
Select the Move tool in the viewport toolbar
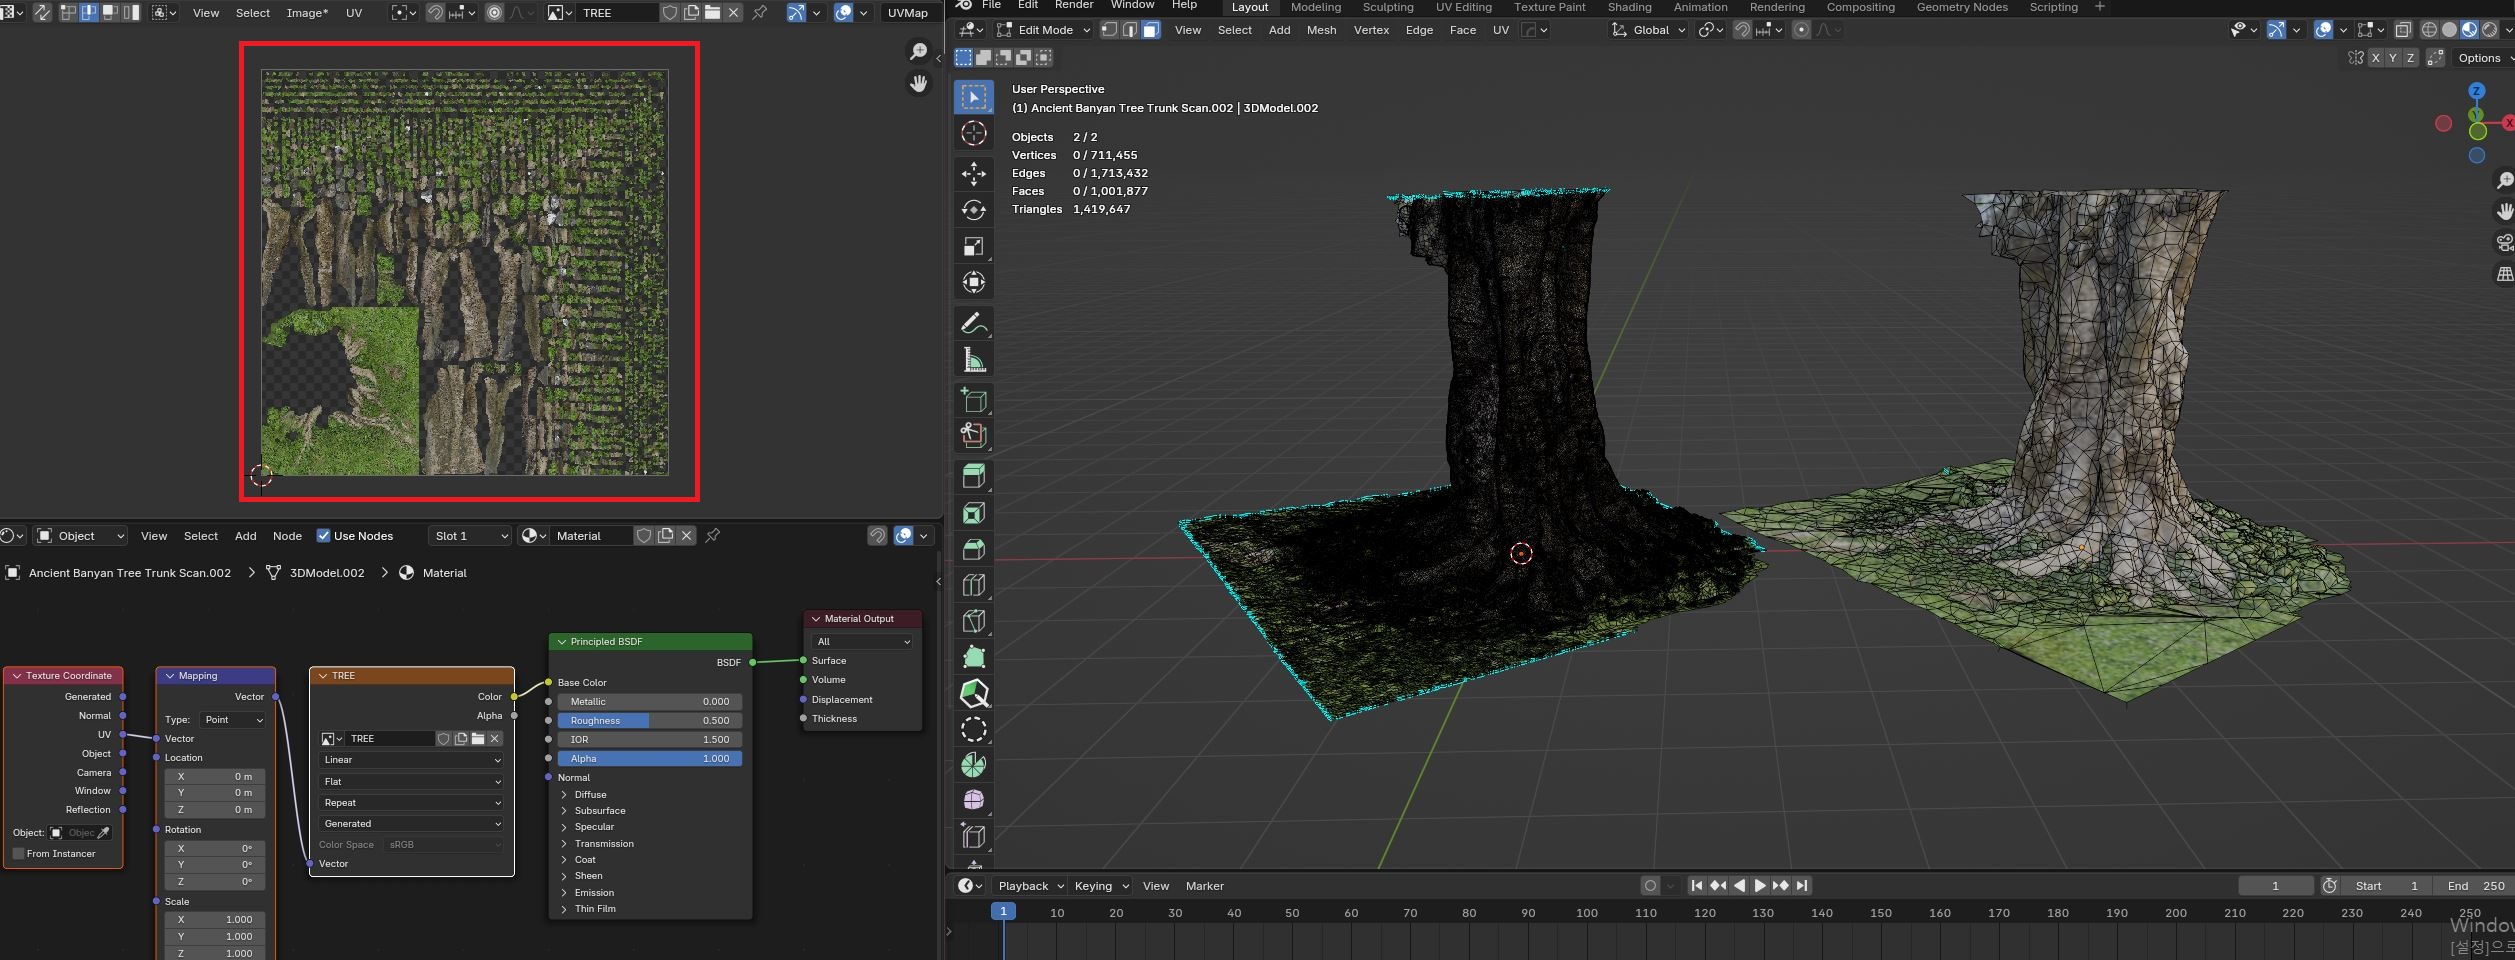(973, 174)
